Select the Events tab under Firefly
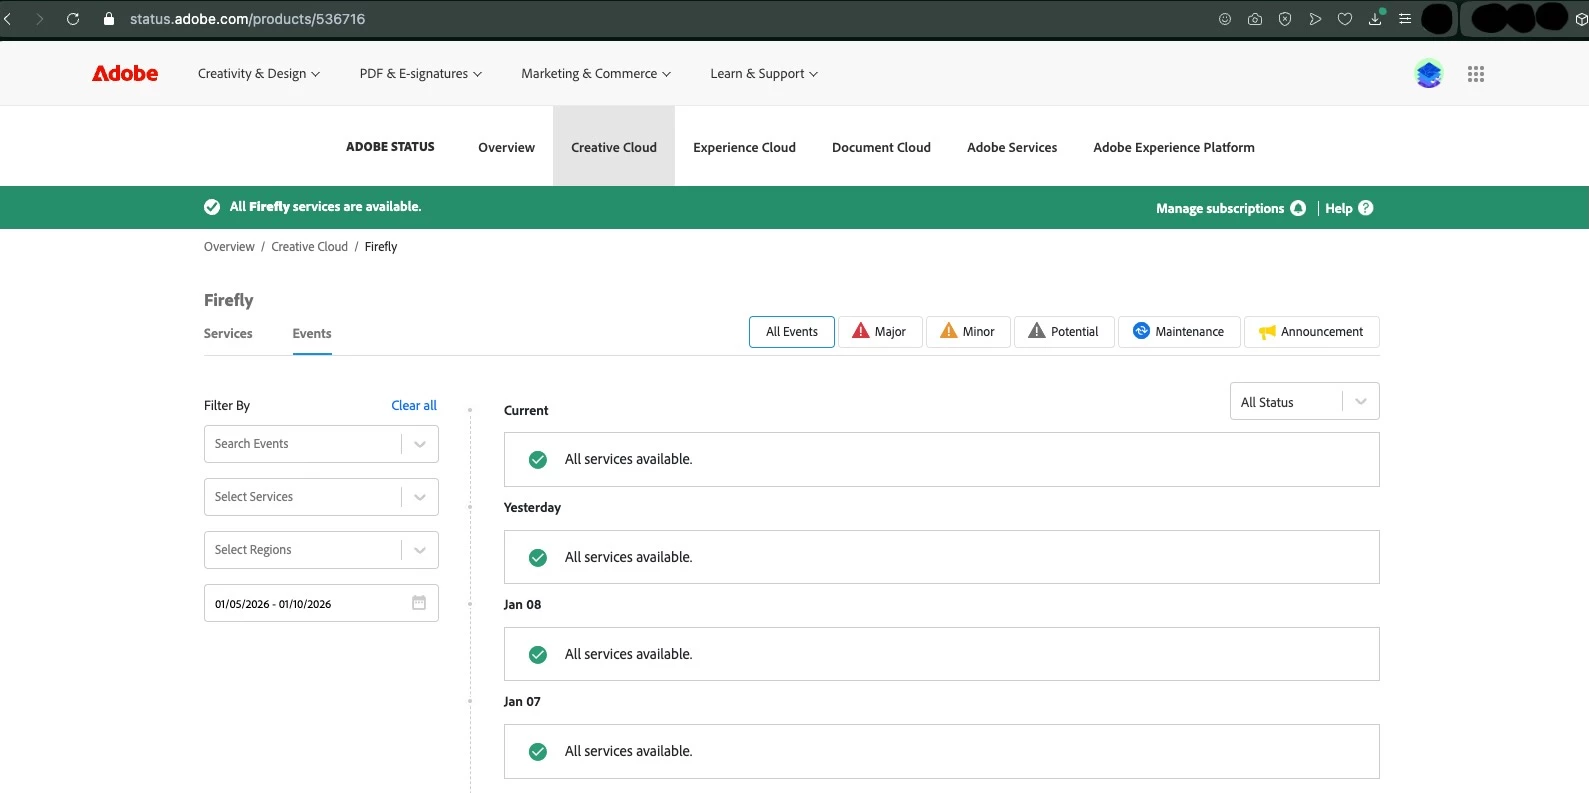The width and height of the screenshot is (1589, 793). 312,334
